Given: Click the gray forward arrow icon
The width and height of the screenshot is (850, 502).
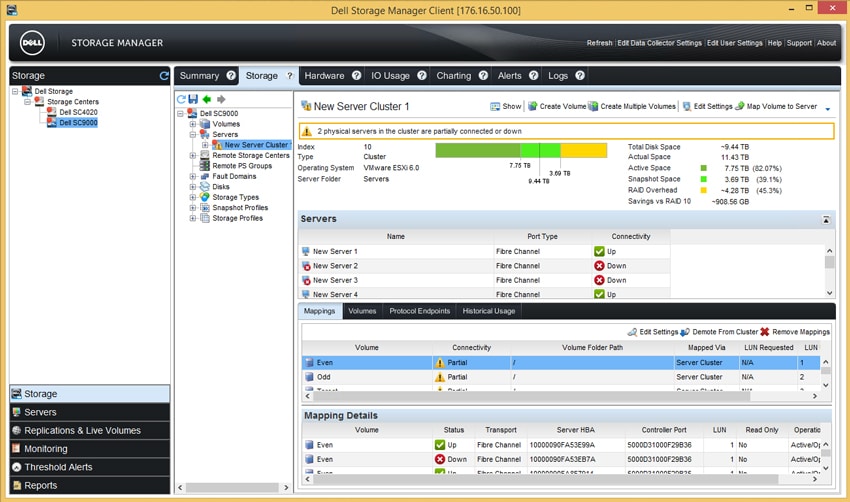Looking at the screenshot, I should point(221,99).
